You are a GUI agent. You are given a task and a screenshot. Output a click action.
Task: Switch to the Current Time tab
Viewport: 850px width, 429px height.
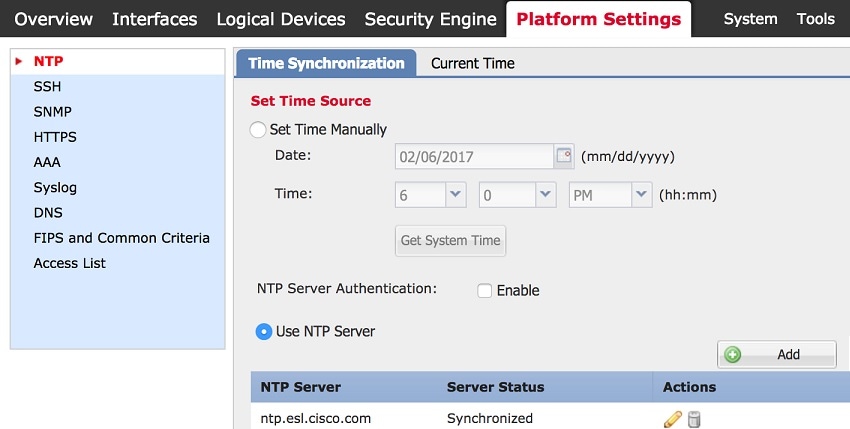tap(473, 63)
